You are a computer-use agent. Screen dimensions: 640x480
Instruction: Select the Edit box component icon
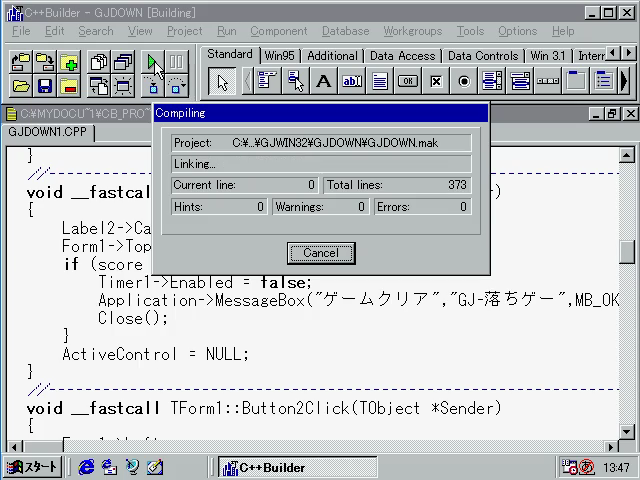352,81
